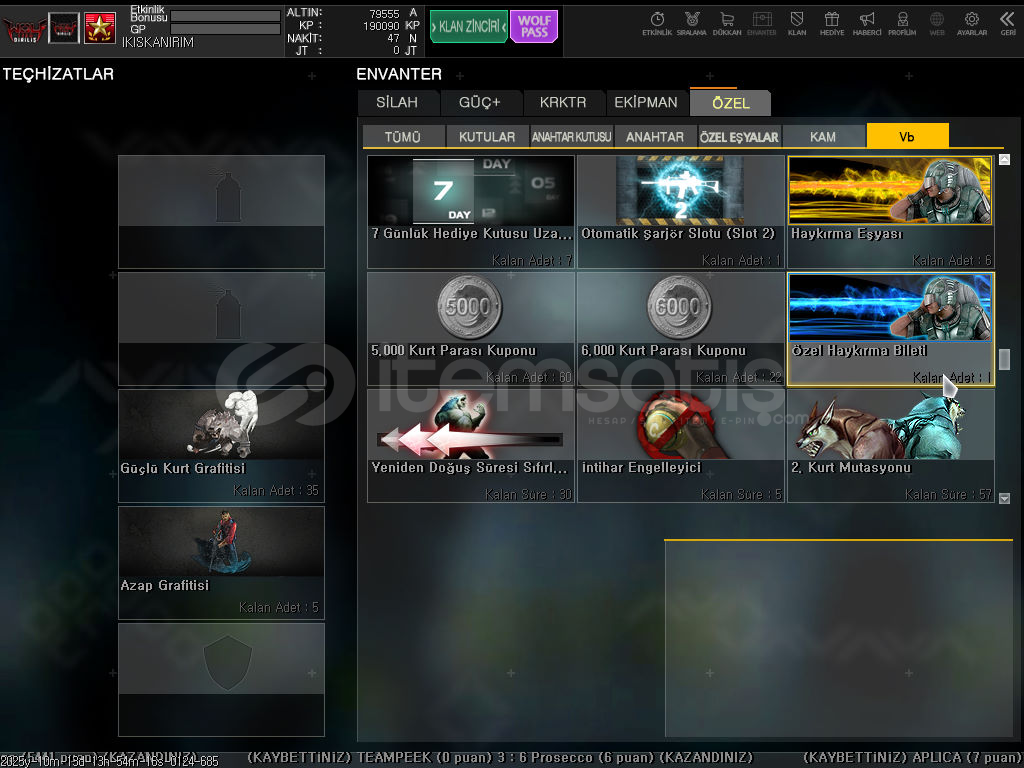Select the Özel Haykırma Bileti item
The width and height of the screenshot is (1024, 768).
click(x=891, y=328)
